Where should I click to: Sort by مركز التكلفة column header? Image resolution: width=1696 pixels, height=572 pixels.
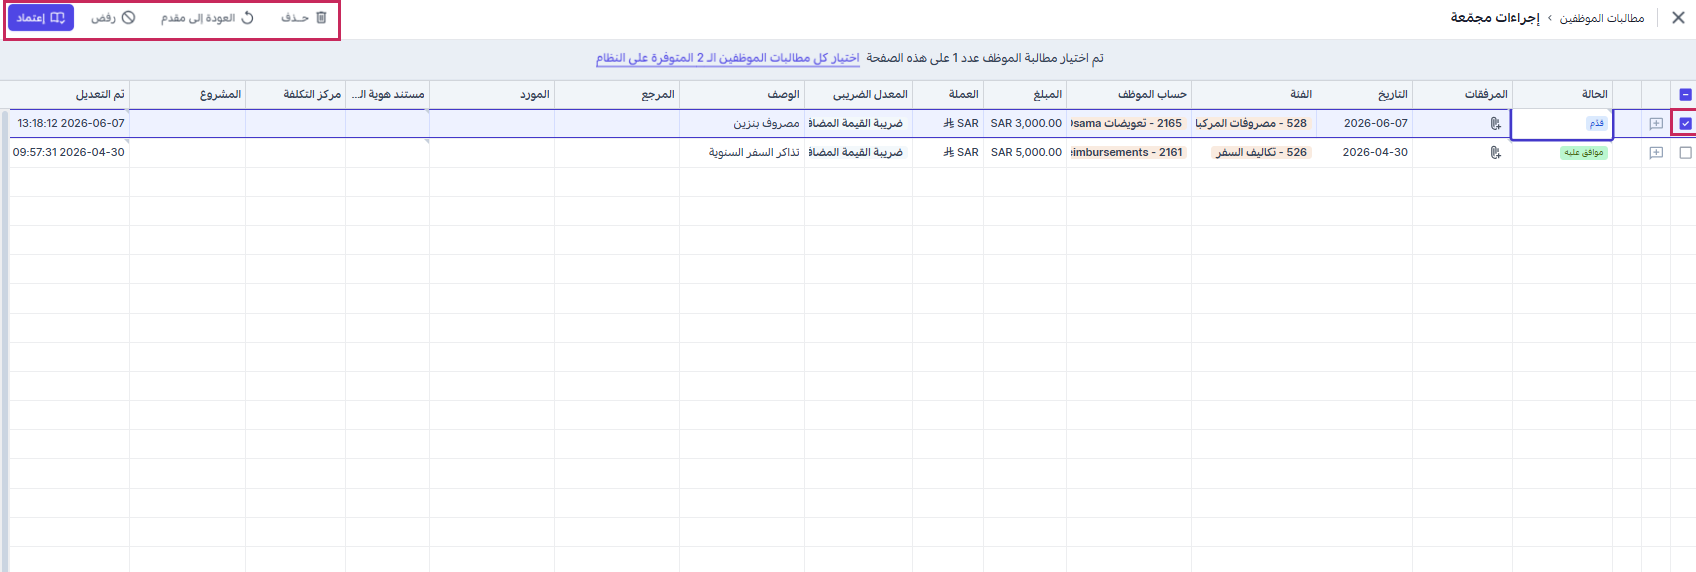coord(296,94)
